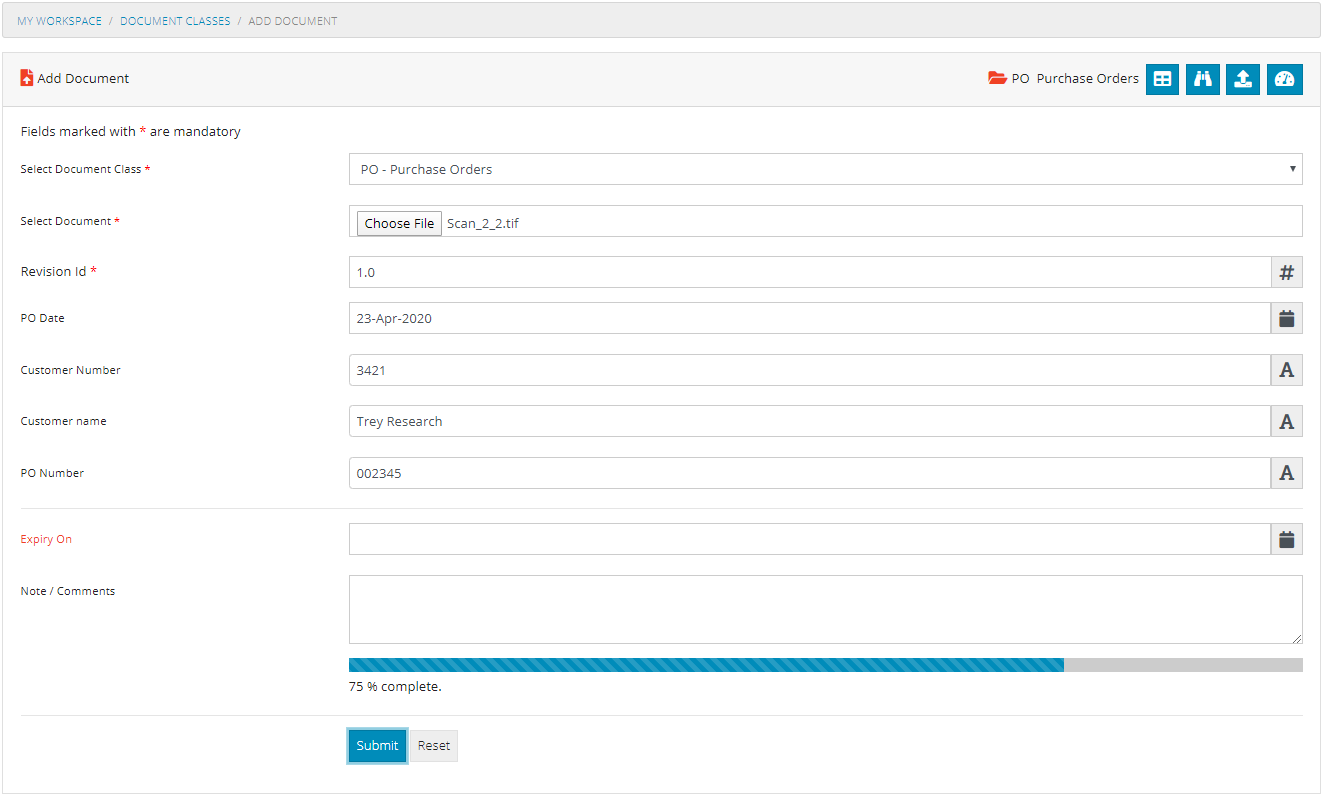Open the dashboard gauge icon

coord(1284,79)
